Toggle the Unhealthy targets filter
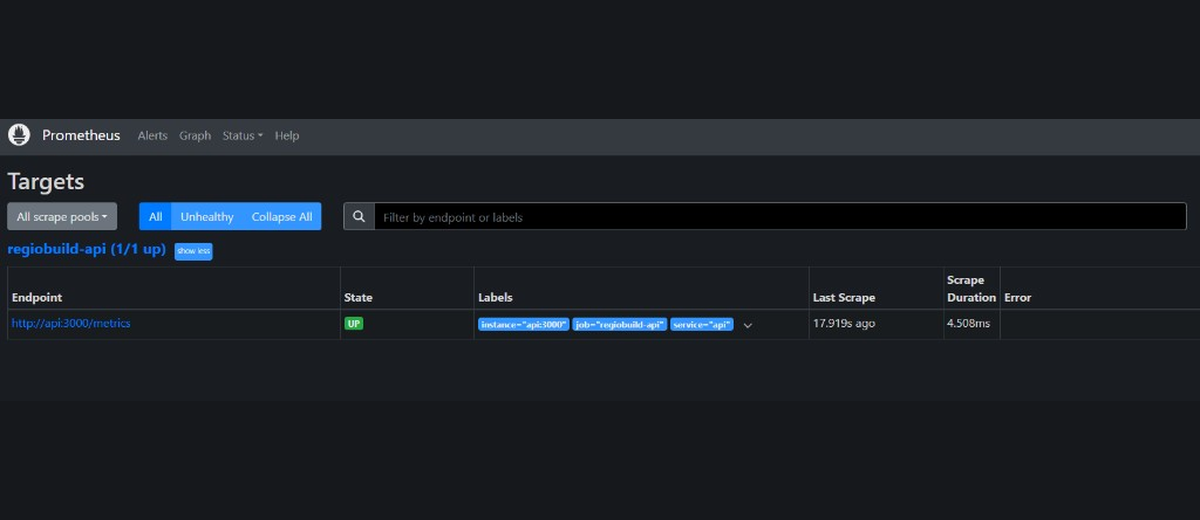The image size is (1200, 520). [x=207, y=217]
